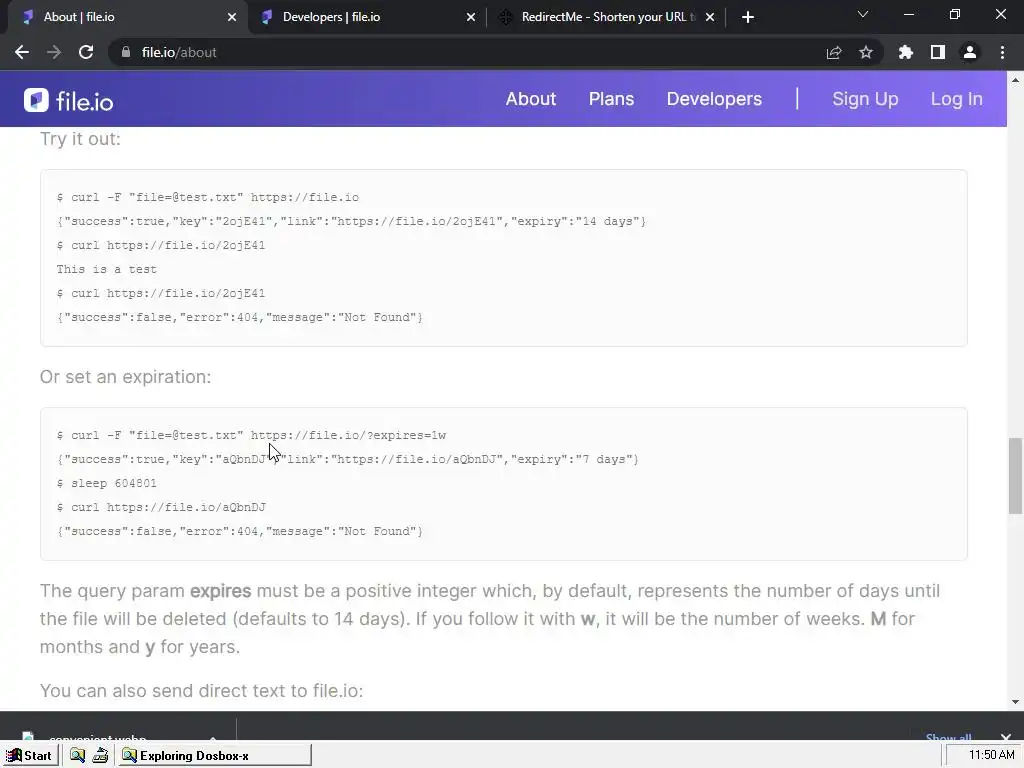This screenshot has width=1024, height=768.
Task: Click the JSON line with expiry 7 days
Action: click(348, 459)
